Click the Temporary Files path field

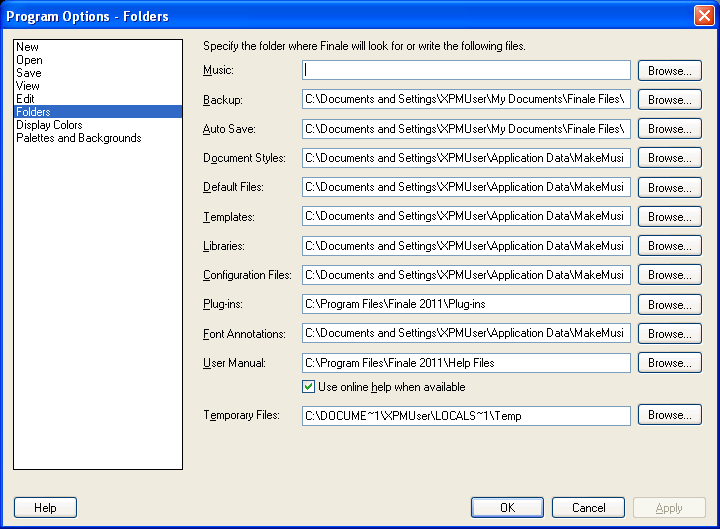tap(466, 415)
